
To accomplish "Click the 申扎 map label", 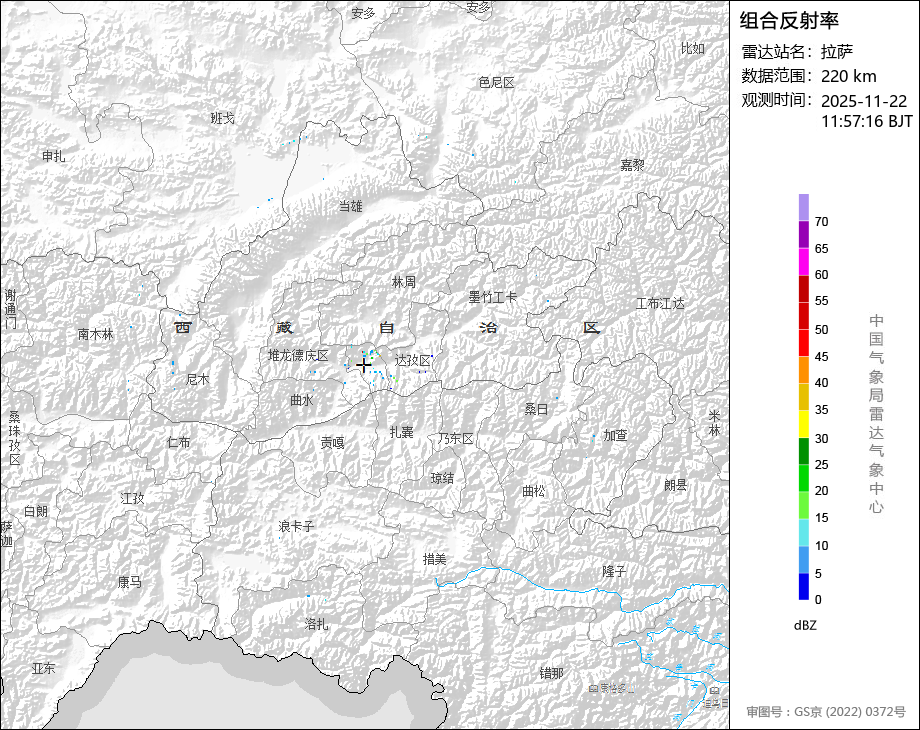I will click(53, 156).
